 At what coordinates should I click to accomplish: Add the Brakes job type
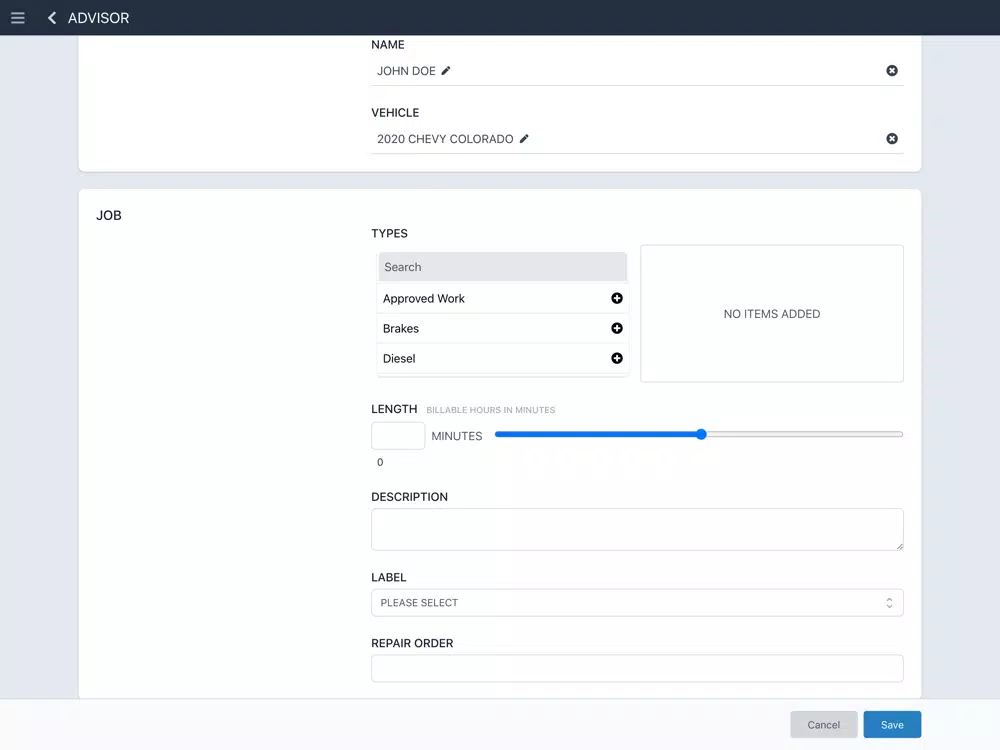coord(617,328)
